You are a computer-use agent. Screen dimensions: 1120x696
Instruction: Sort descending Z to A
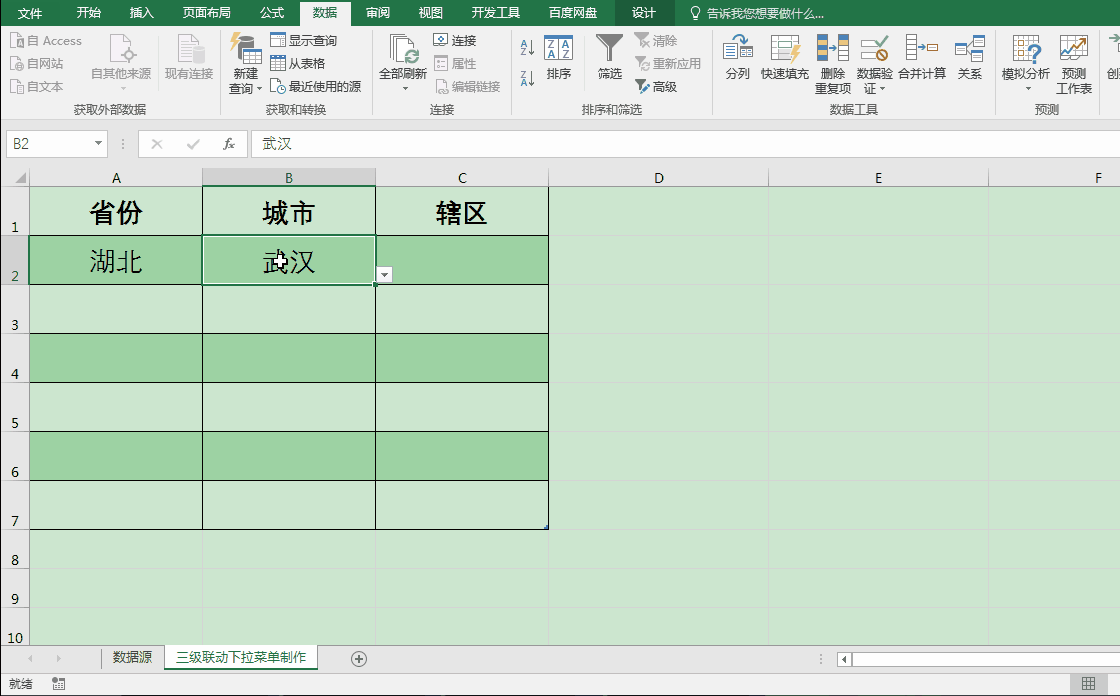coord(527,79)
